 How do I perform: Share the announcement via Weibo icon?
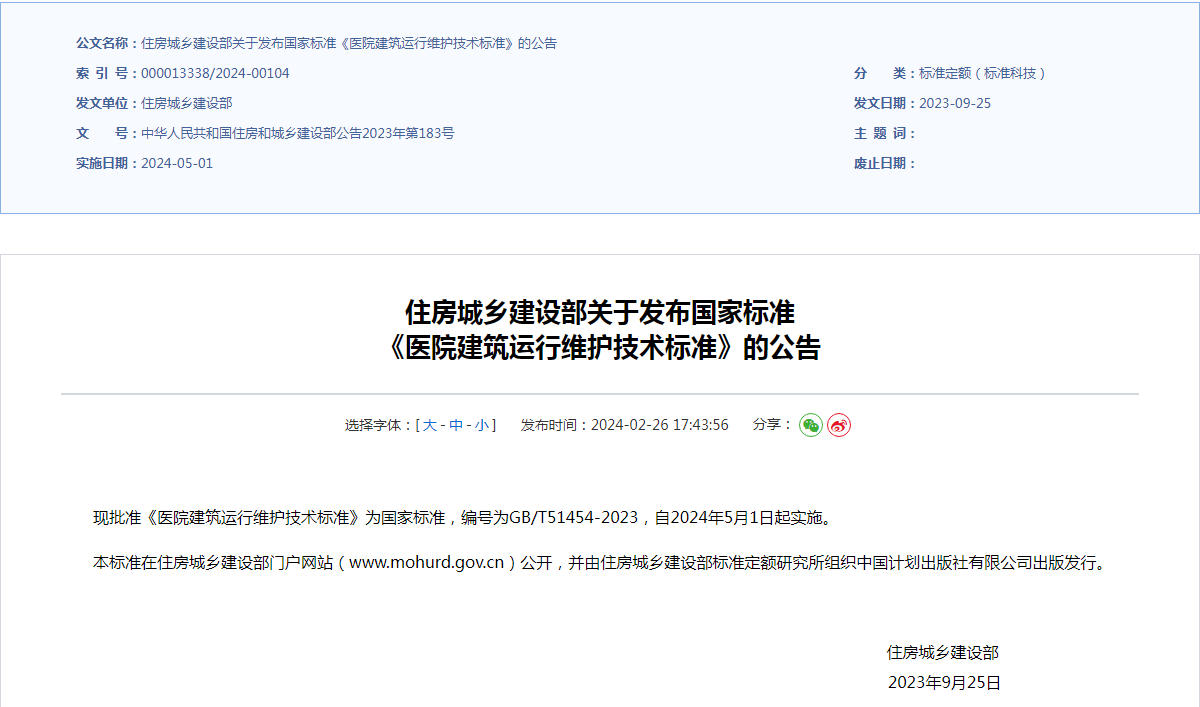pyautogui.click(x=839, y=425)
